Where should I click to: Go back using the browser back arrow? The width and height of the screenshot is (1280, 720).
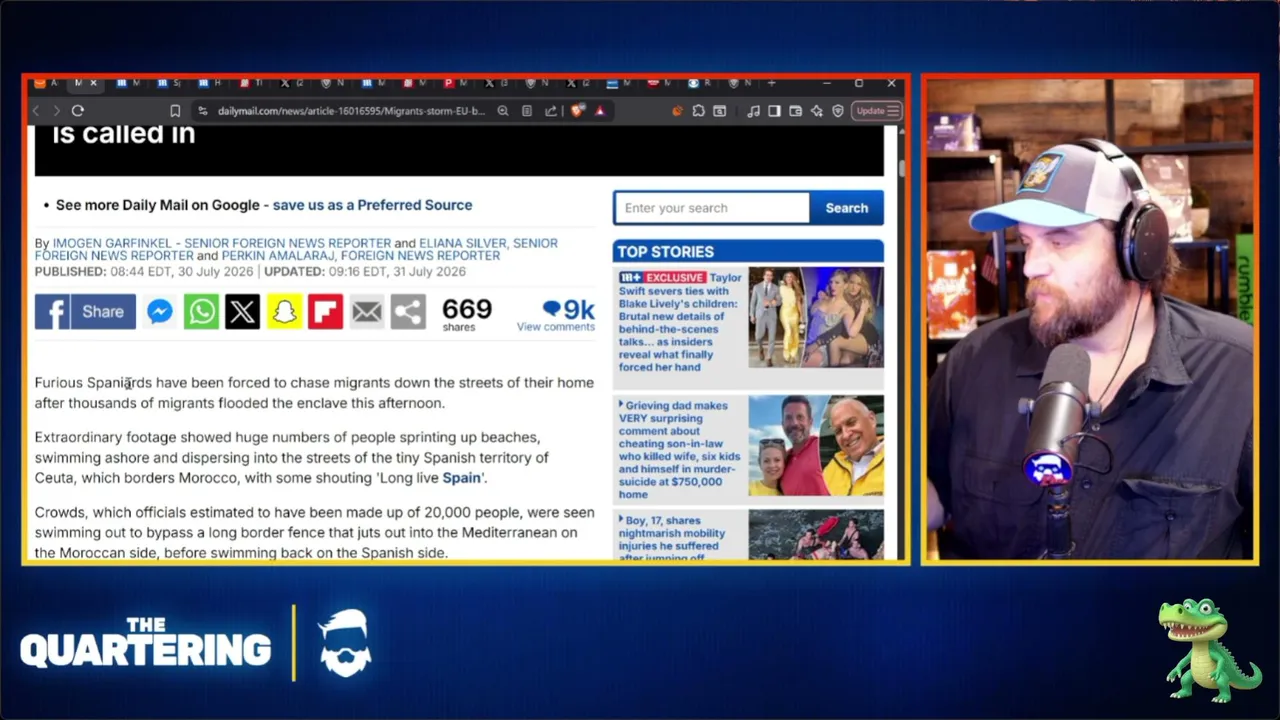[x=36, y=111]
